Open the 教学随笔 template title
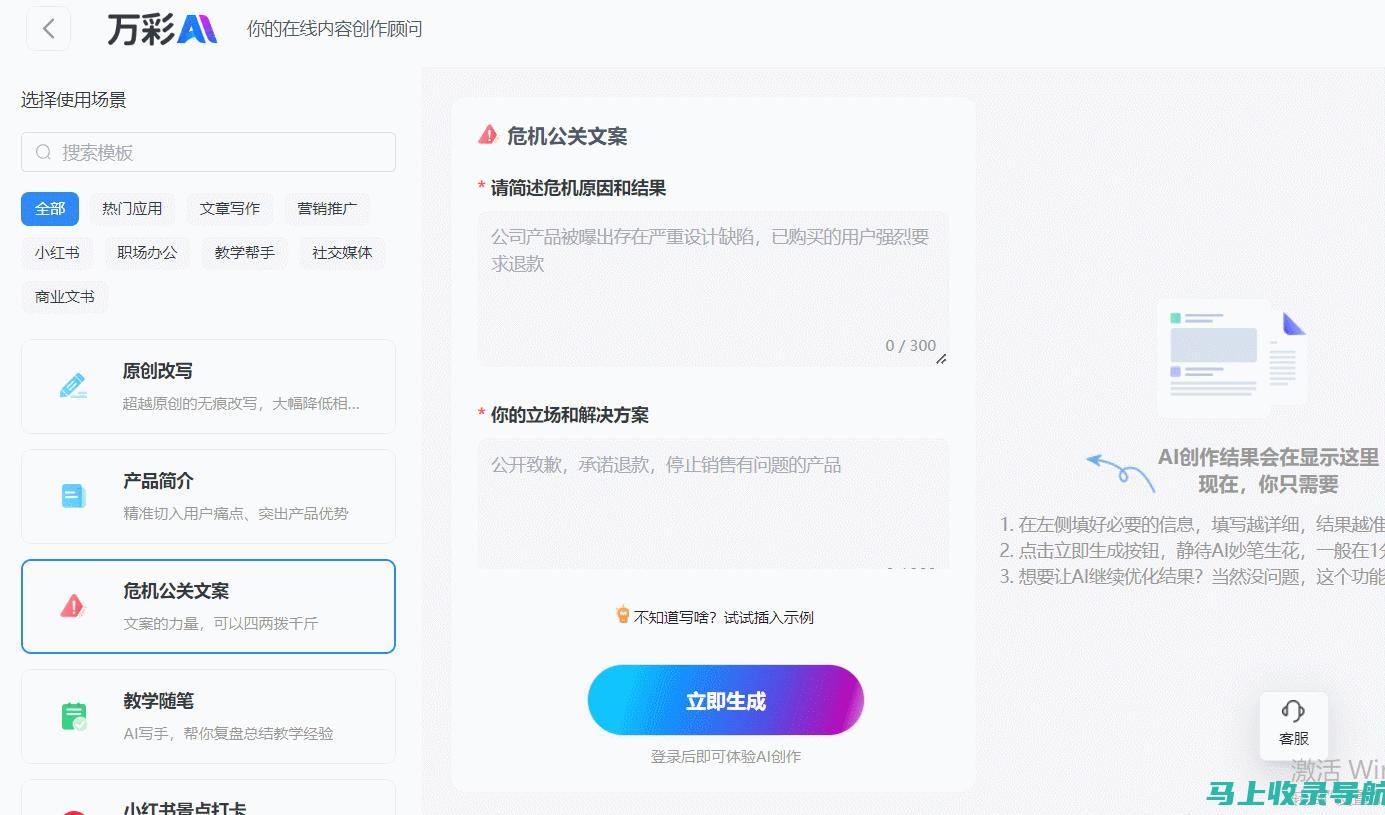The width and height of the screenshot is (1385, 815). click(x=158, y=701)
